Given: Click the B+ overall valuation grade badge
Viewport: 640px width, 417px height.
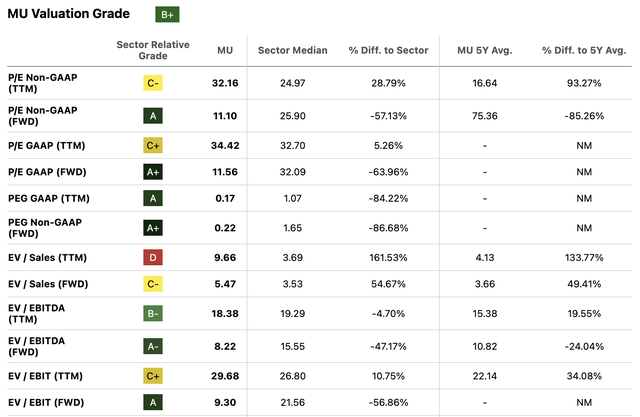Looking at the screenshot, I should [x=168, y=15].
